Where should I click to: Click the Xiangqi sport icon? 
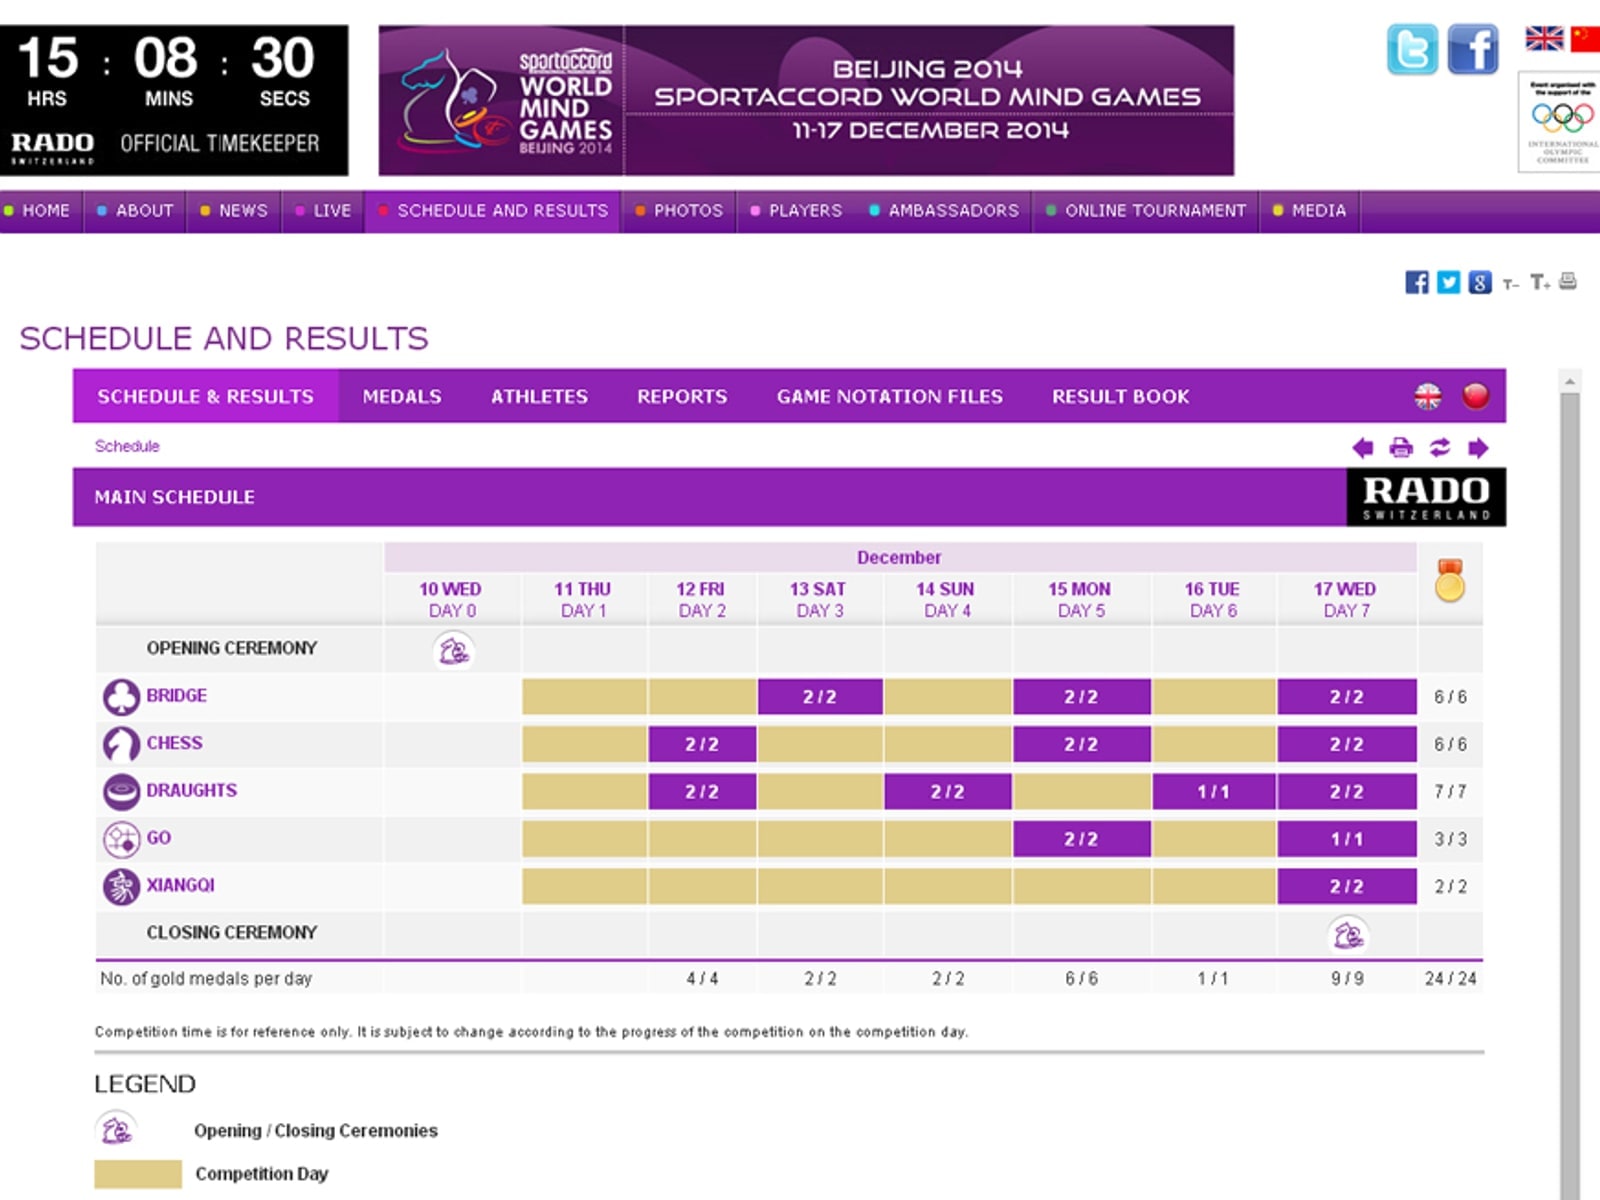tap(121, 886)
